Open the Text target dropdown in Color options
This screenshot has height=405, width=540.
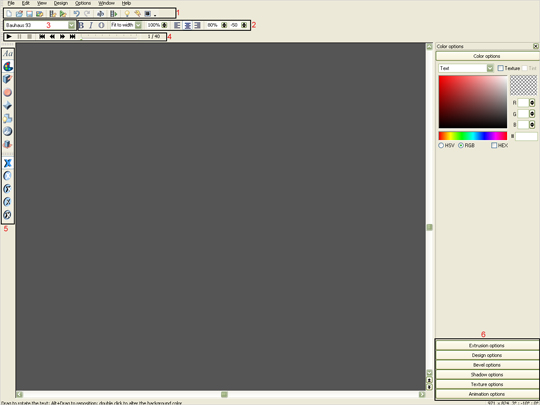pos(490,68)
